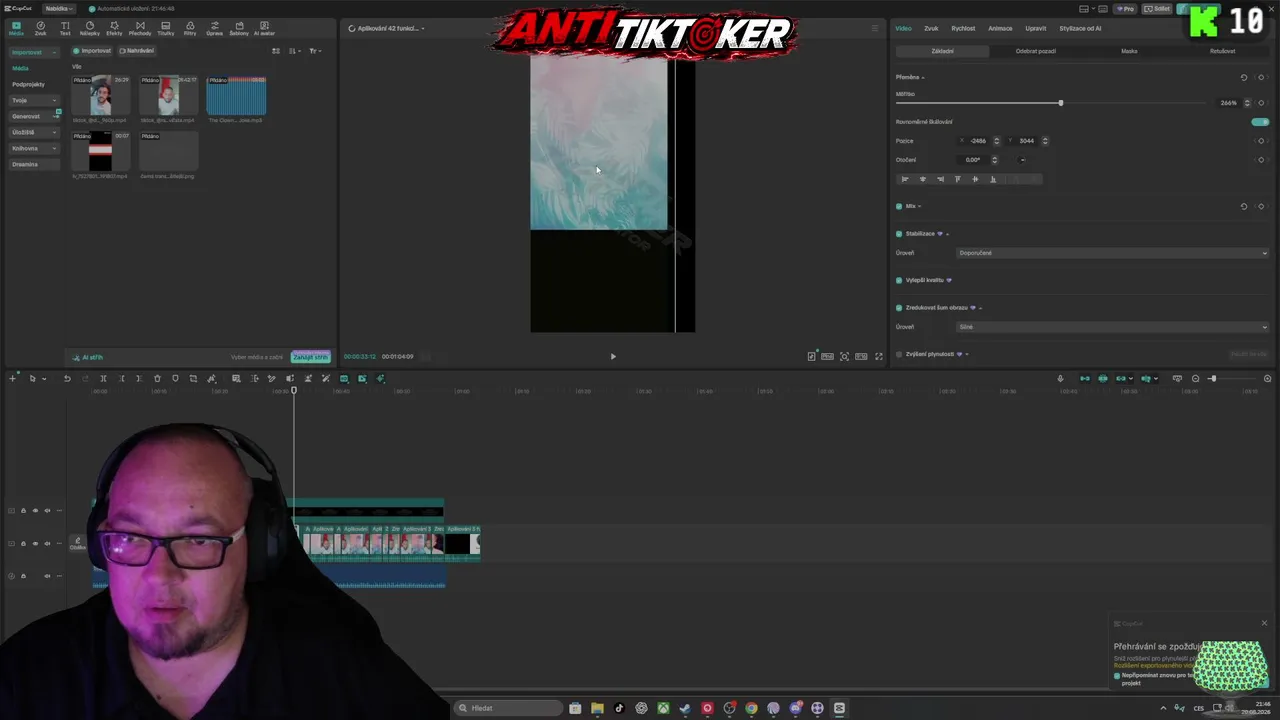Viewport: 1280px width, 720px height.
Task: Select the Média tab in top toolbar
Action: 16,28
